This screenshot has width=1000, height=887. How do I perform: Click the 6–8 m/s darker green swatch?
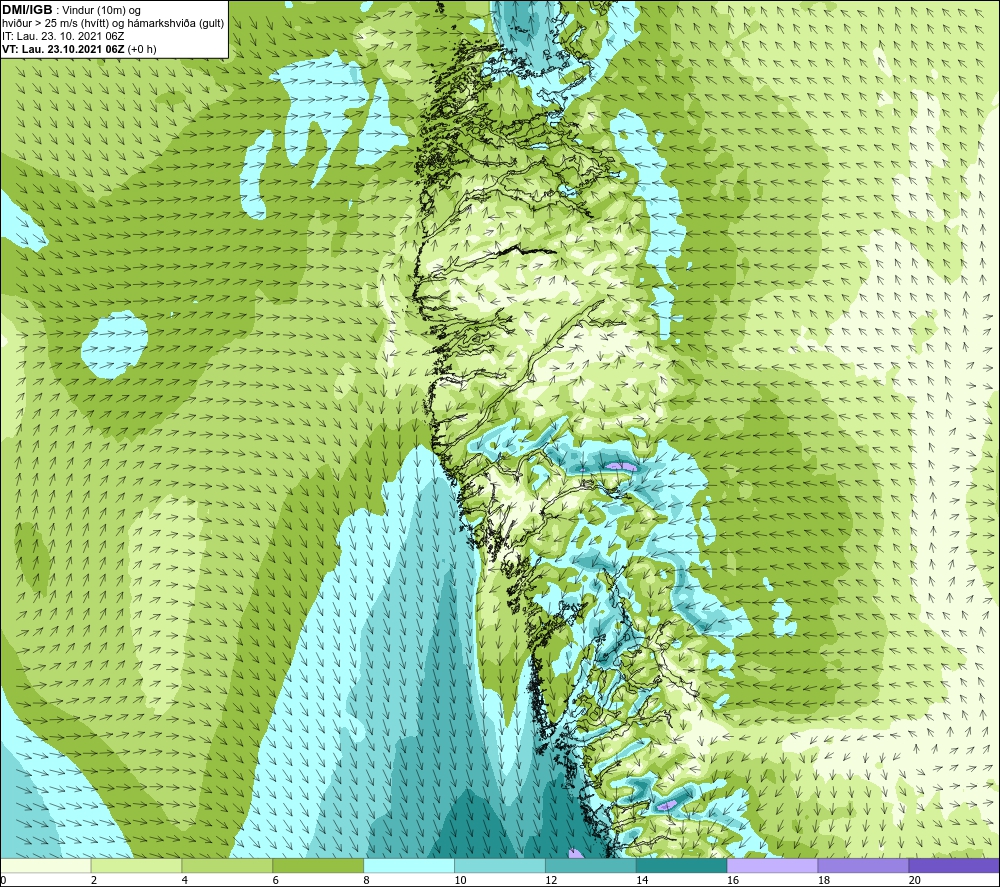[x=318, y=865]
